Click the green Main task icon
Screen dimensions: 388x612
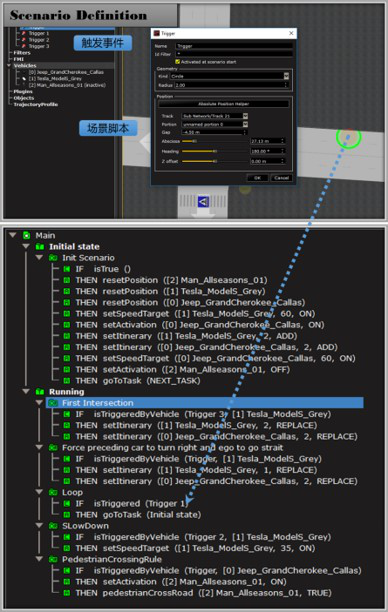[26, 235]
